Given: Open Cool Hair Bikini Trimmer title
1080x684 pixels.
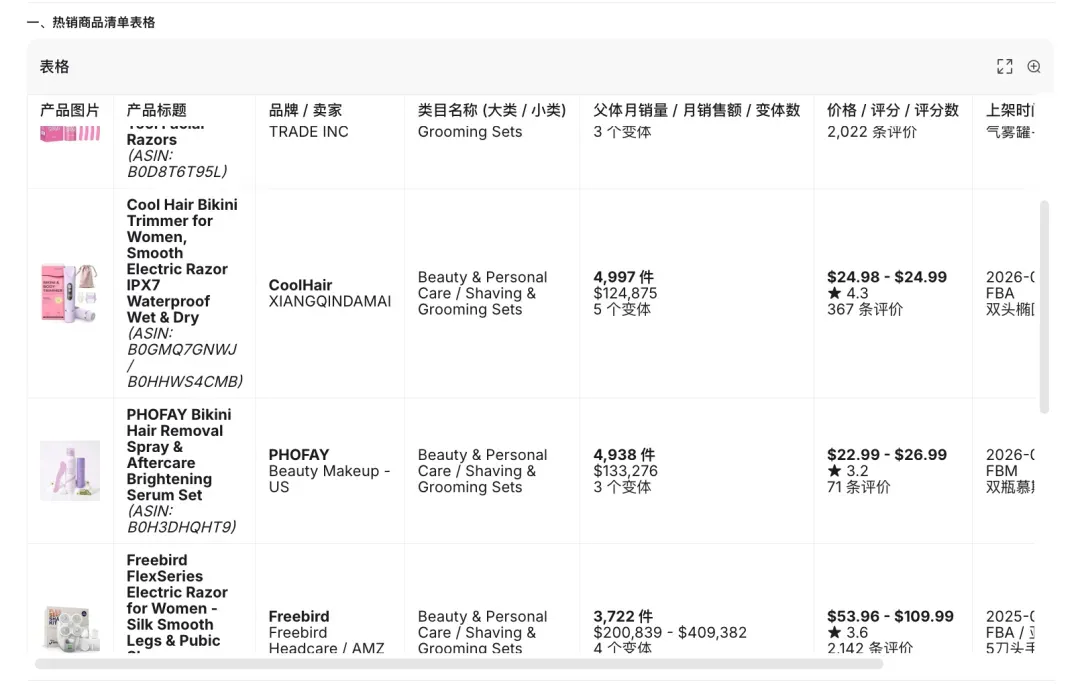Looking at the screenshot, I should 182,260.
